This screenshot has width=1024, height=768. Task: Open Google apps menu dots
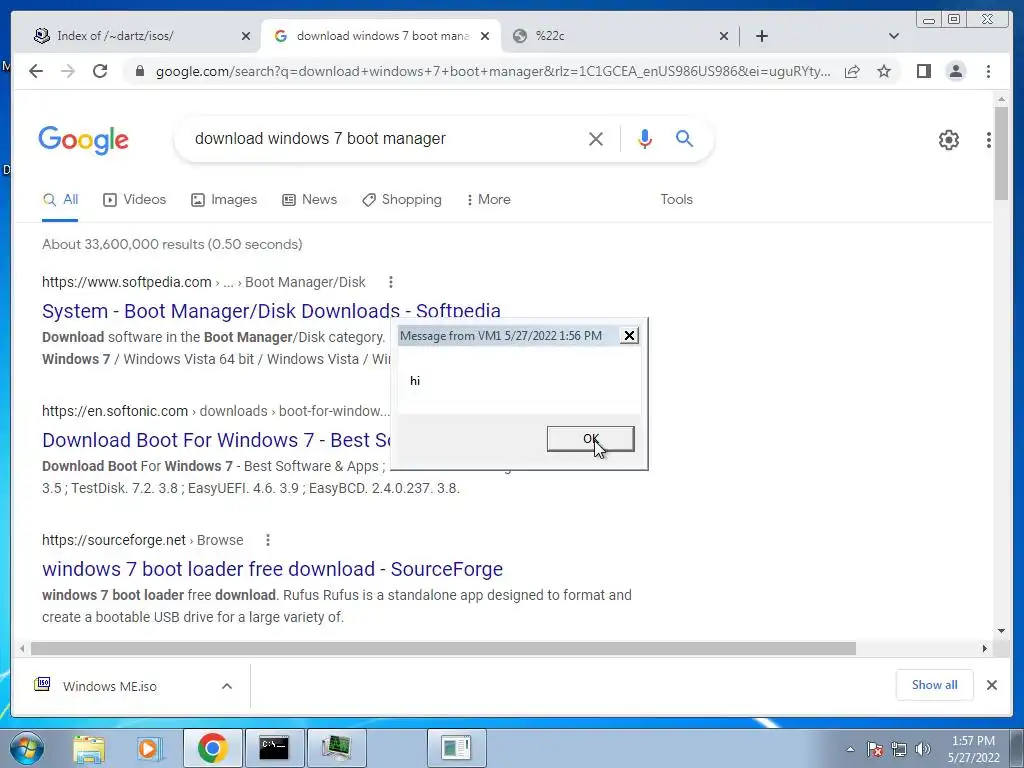pyautogui.click(x=989, y=140)
